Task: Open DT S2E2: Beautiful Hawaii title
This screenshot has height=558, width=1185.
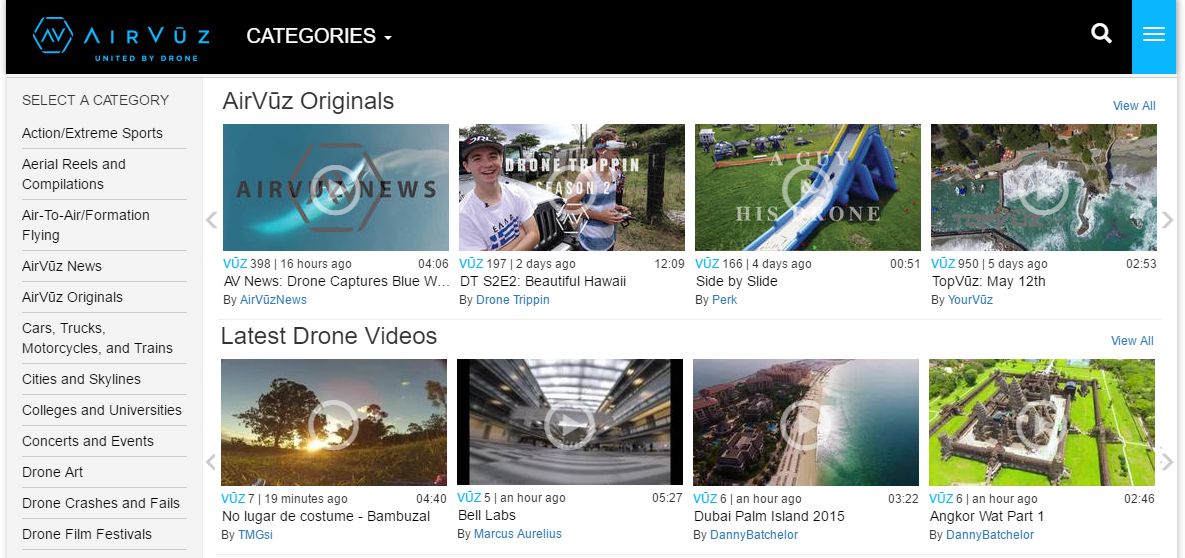Action: (543, 281)
